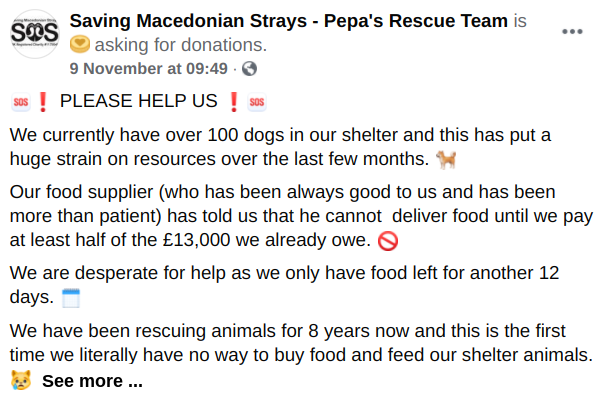612x396 pixels.
Task: Click the SOS emoji after HELP US
Action: pyautogui.click(x=257, y=102)
